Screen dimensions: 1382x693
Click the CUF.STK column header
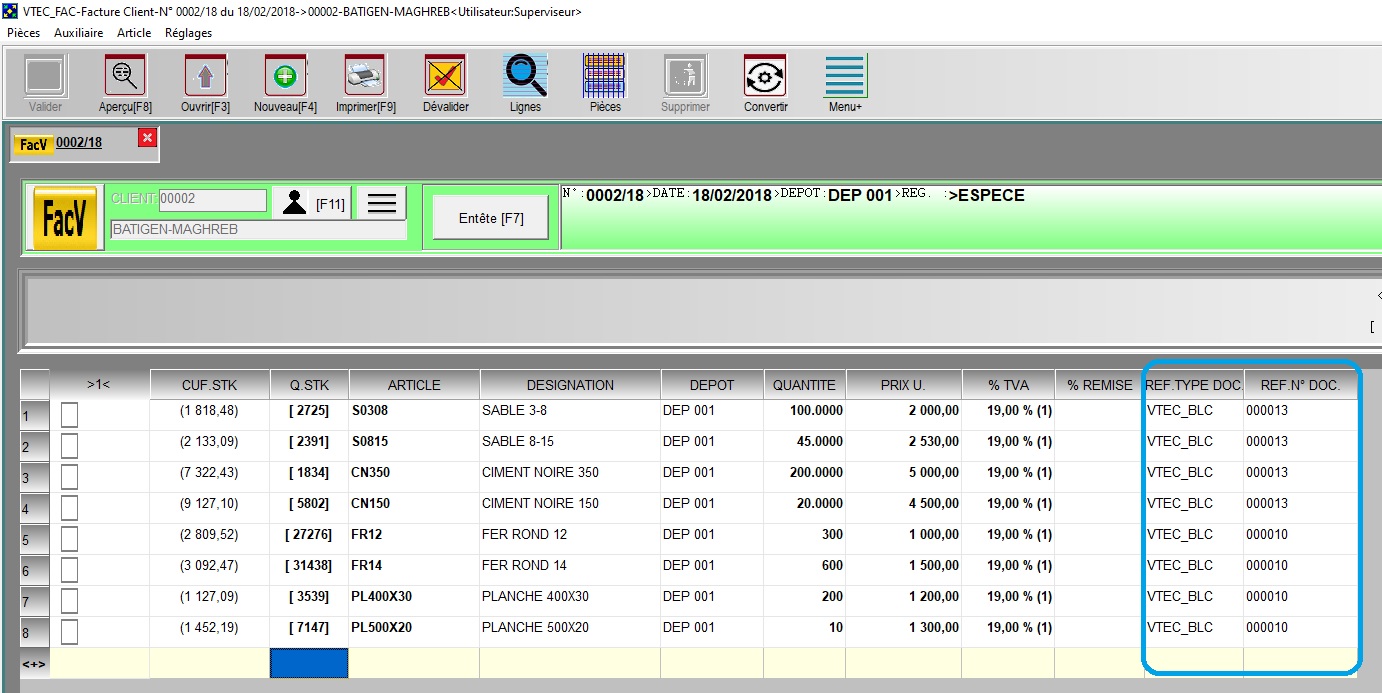pos(210,384)
